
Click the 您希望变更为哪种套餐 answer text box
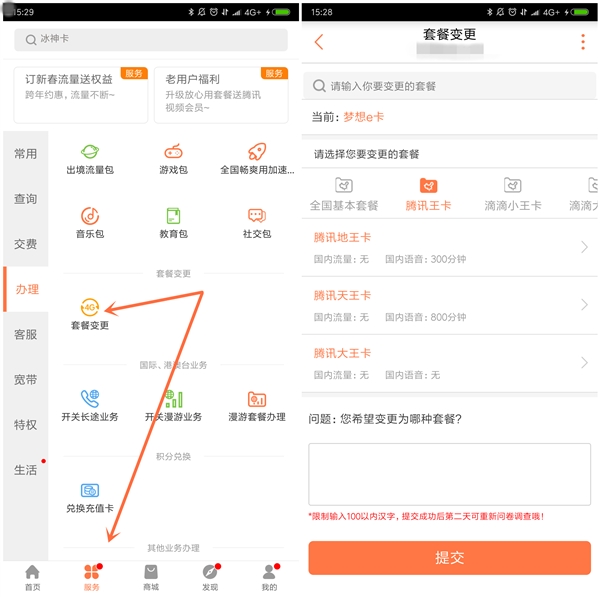450,475
